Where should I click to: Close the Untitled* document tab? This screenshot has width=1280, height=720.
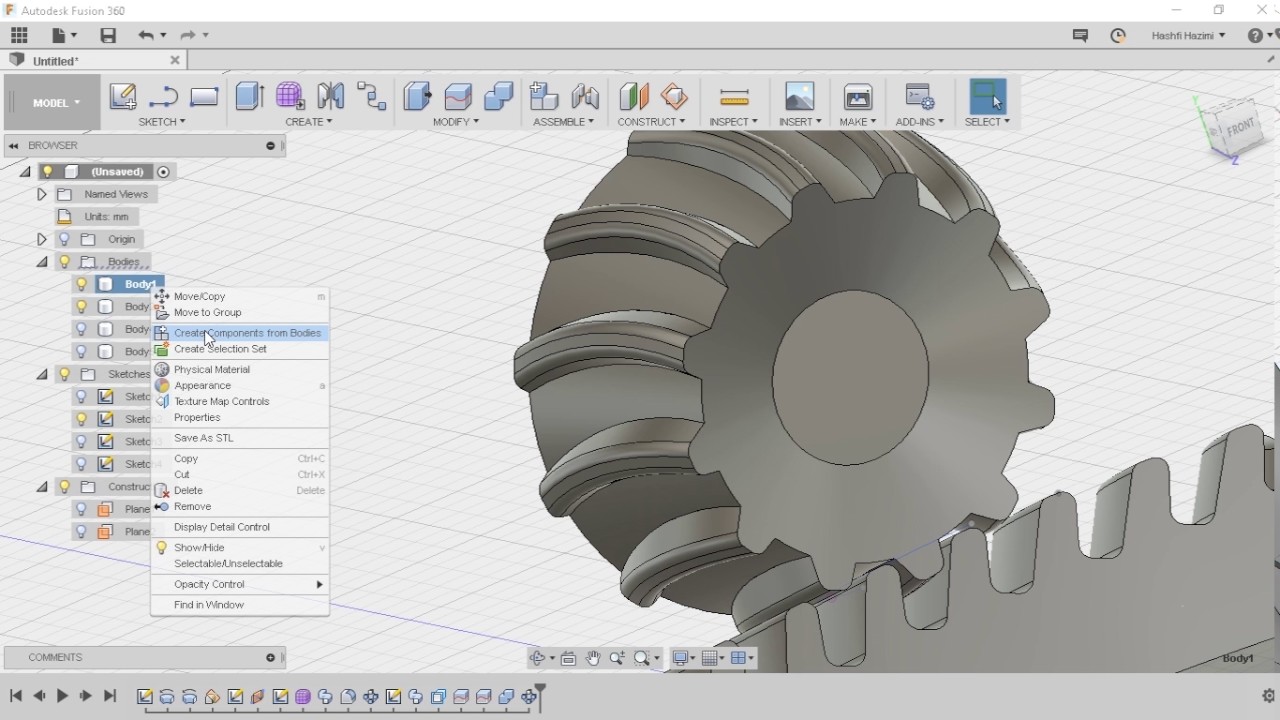(x=175, y=60)
